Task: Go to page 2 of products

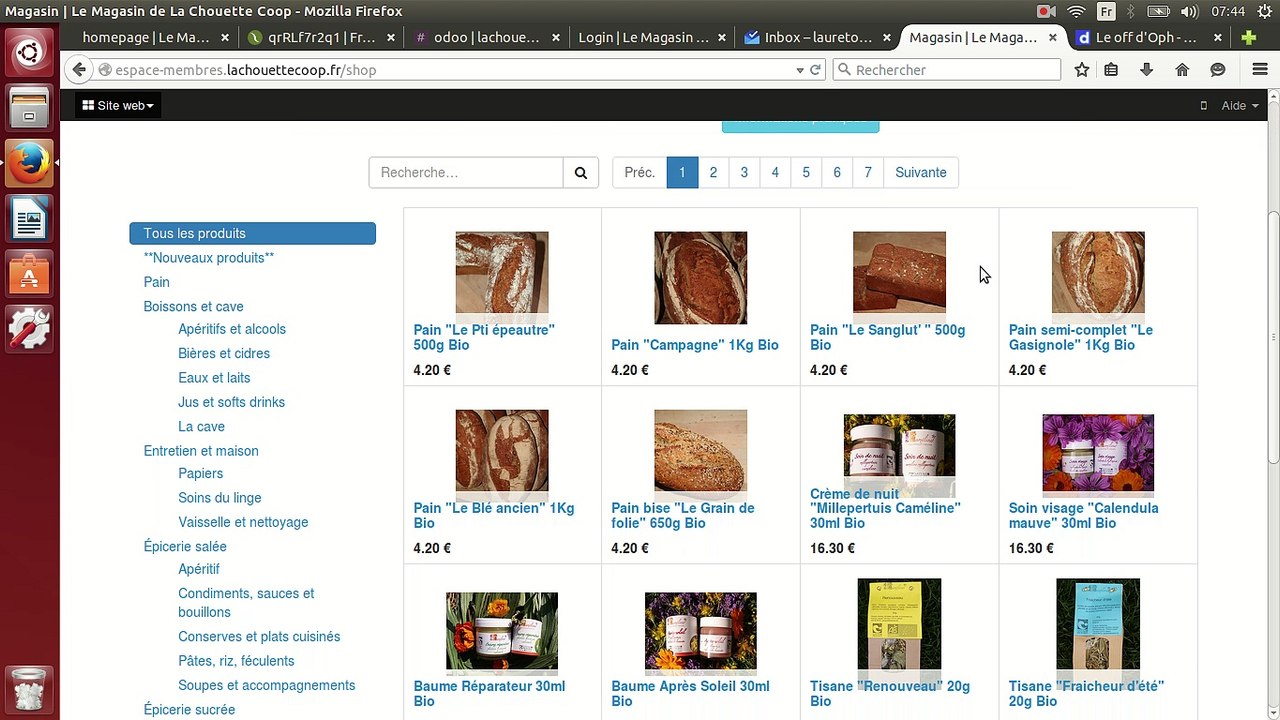Action: pos(713,172)
